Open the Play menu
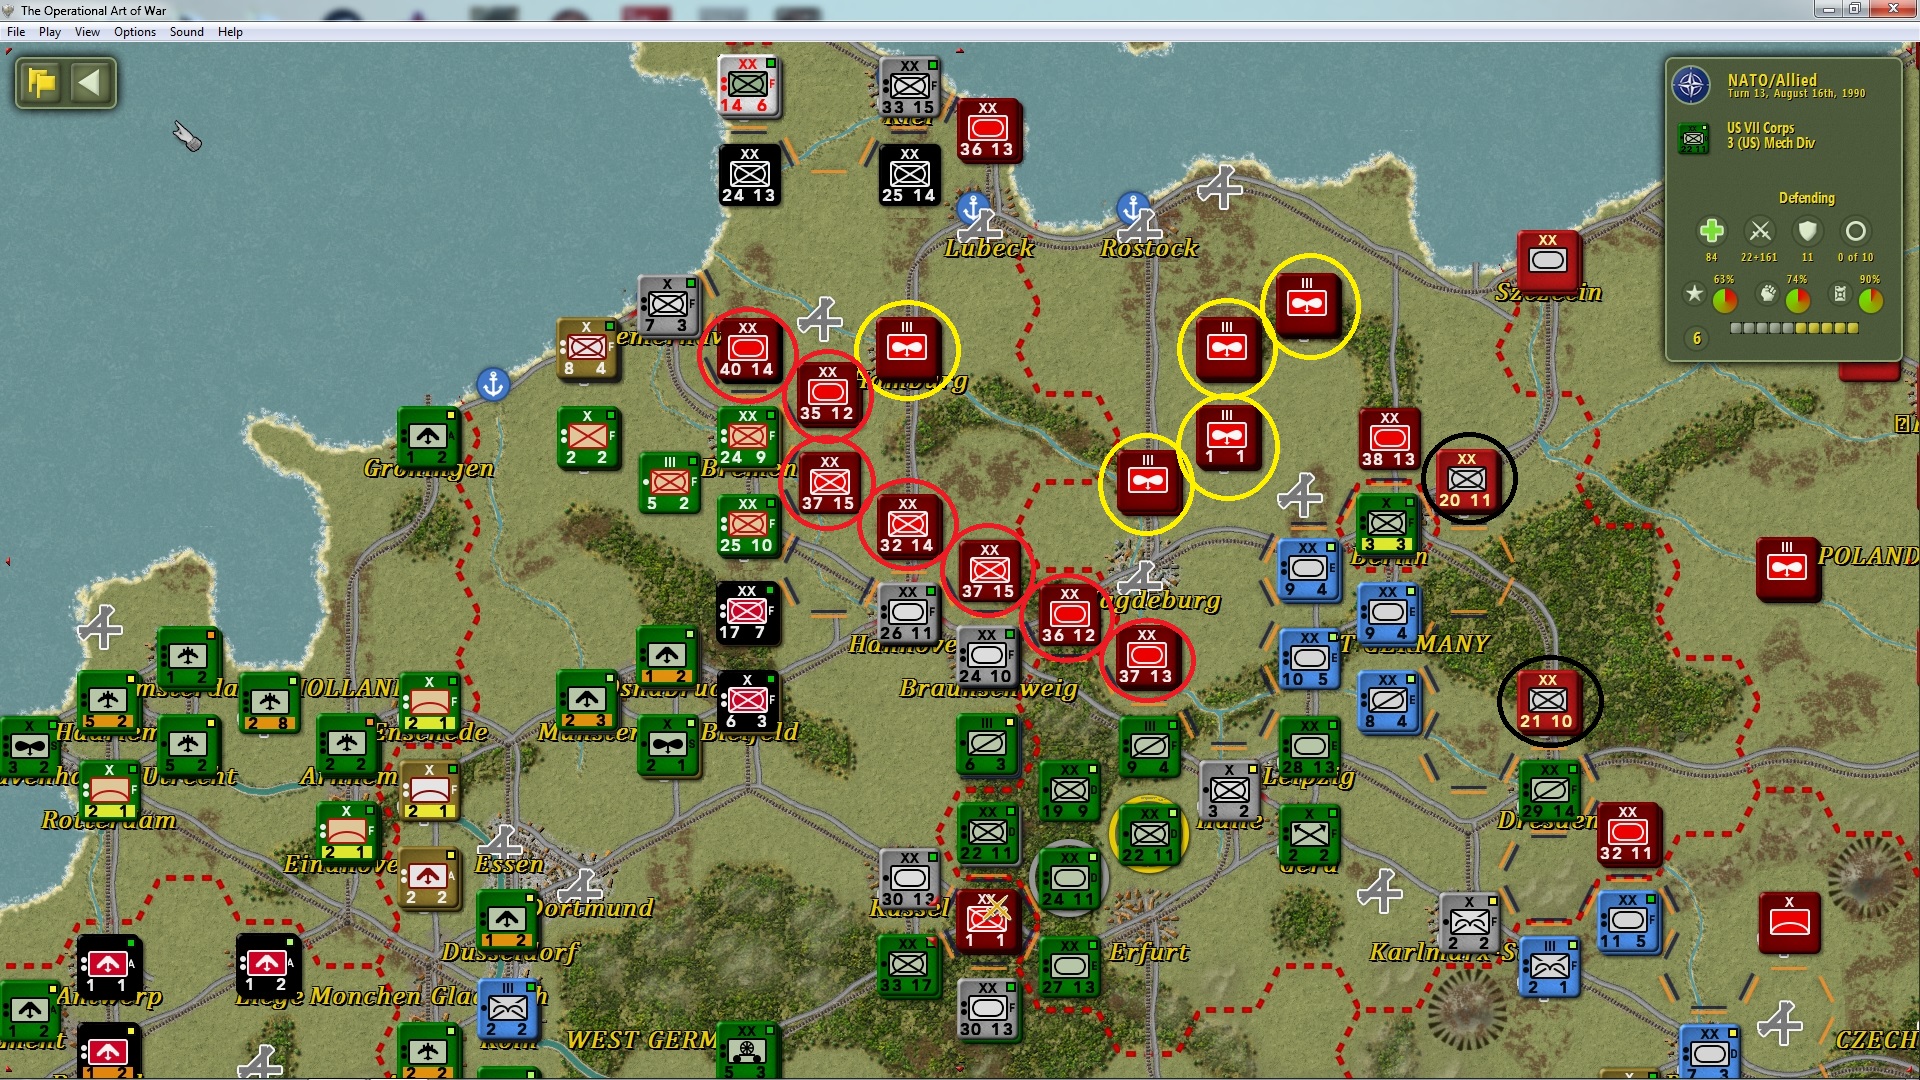This screenshot has height=1080, width=1920. tap(50, 32)
